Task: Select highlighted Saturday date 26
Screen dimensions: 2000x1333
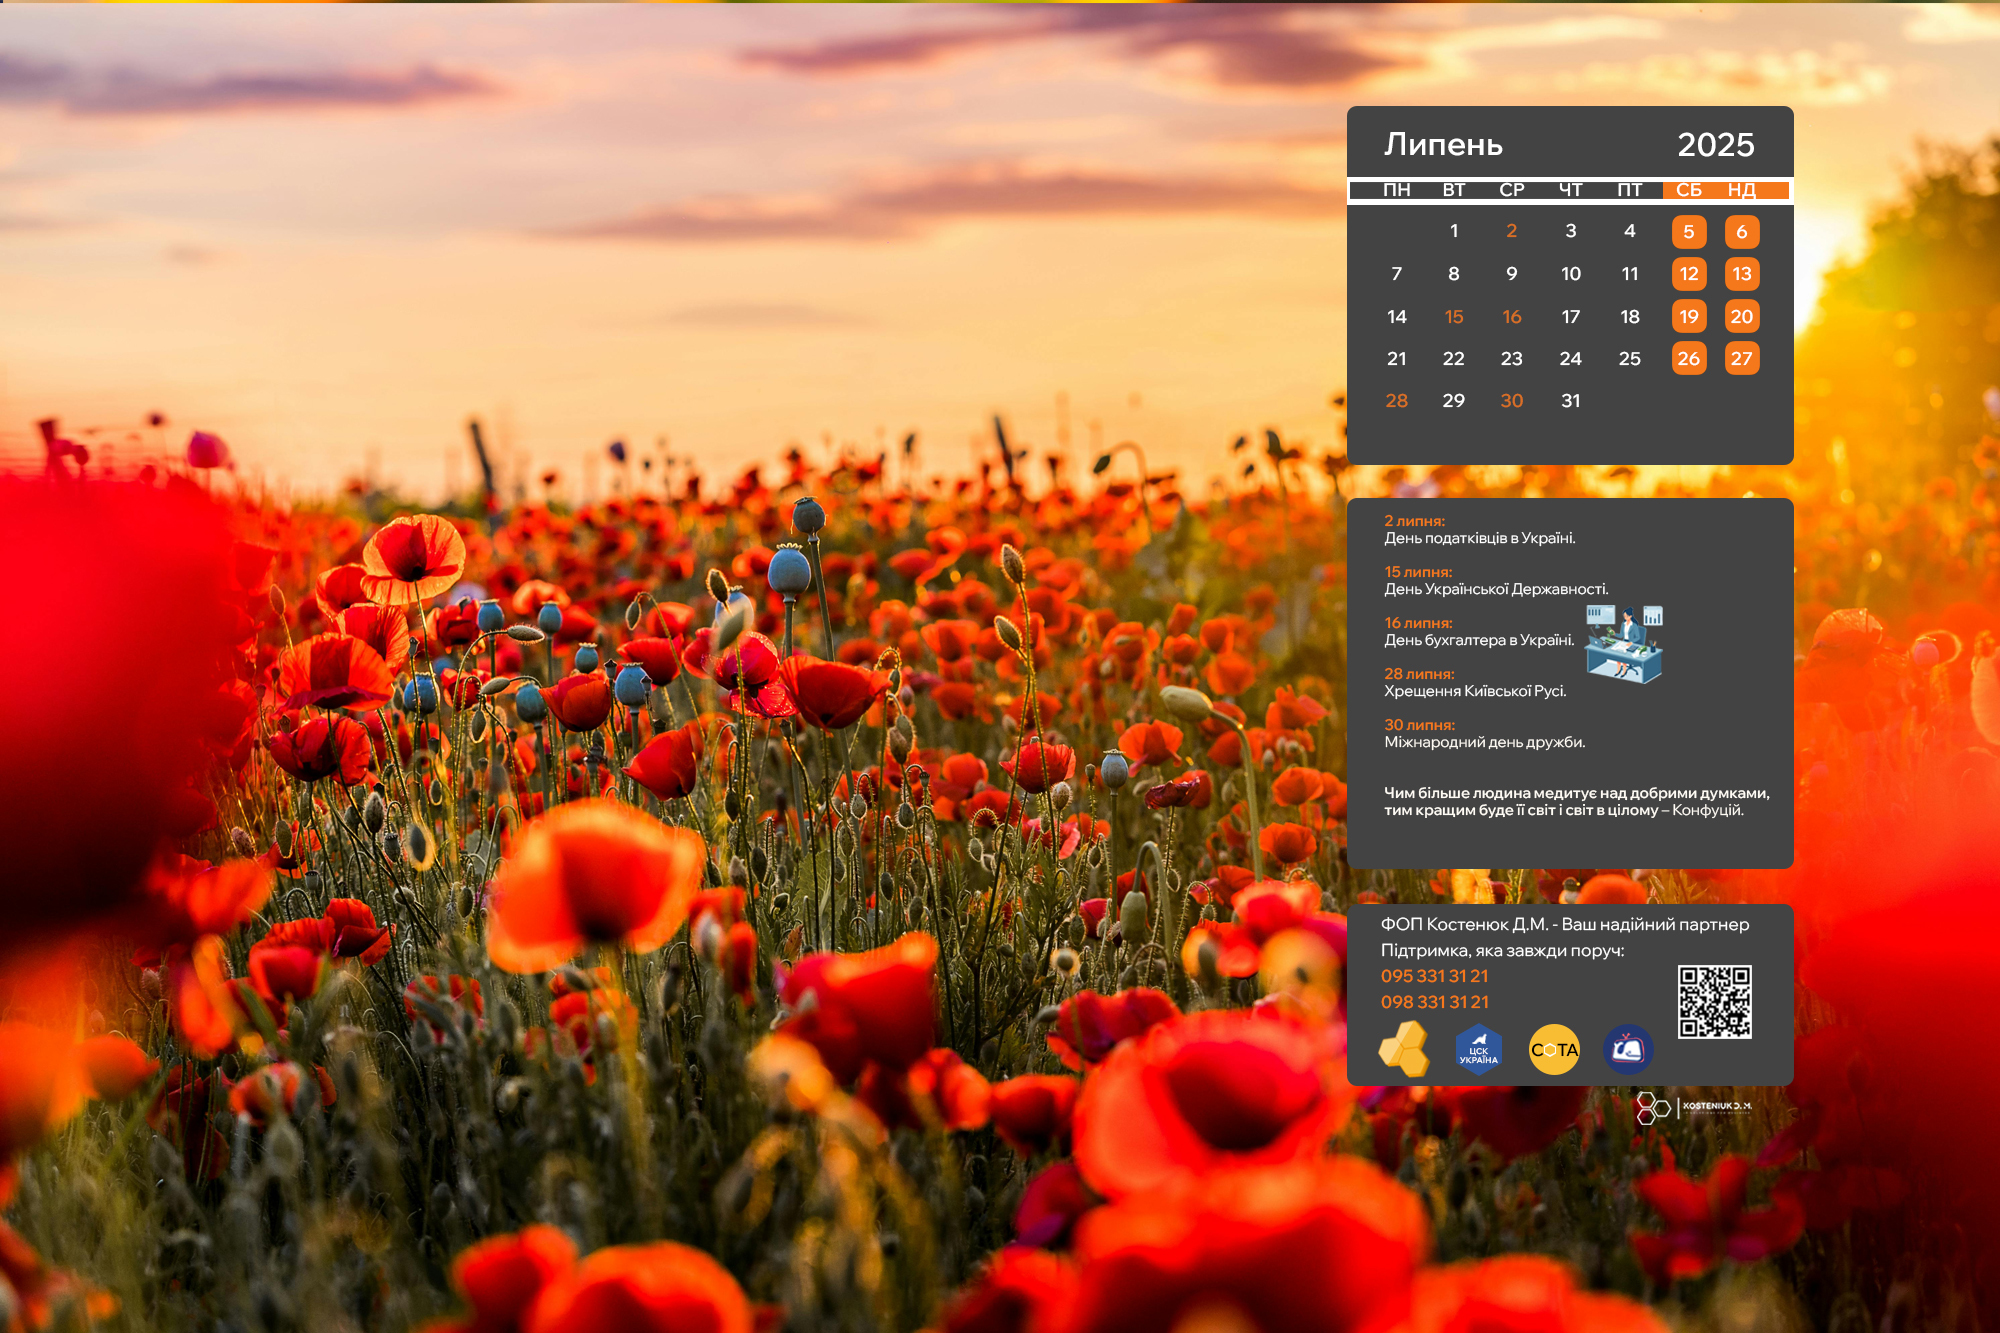Action: click(x=1689, y=359)
